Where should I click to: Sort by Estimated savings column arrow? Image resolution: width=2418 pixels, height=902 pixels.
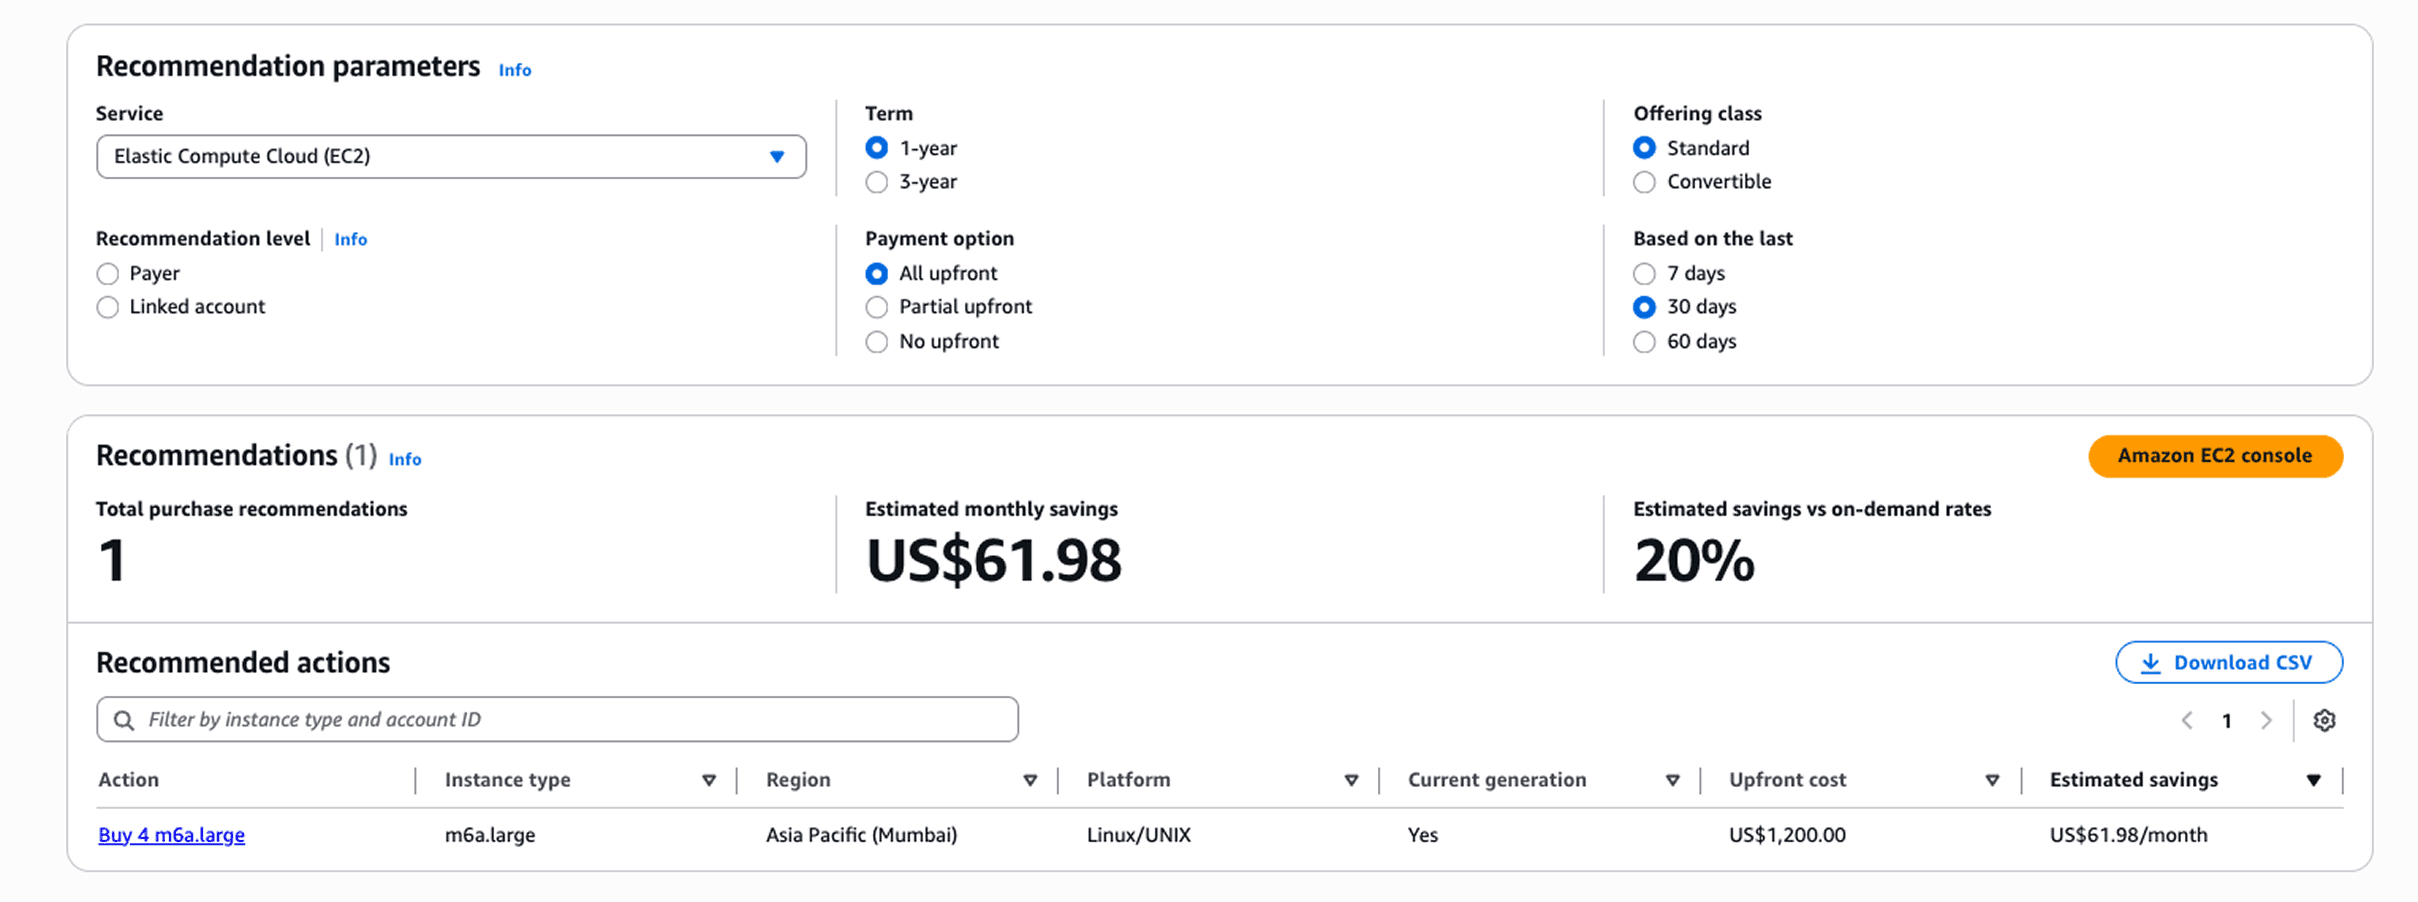2313,780
